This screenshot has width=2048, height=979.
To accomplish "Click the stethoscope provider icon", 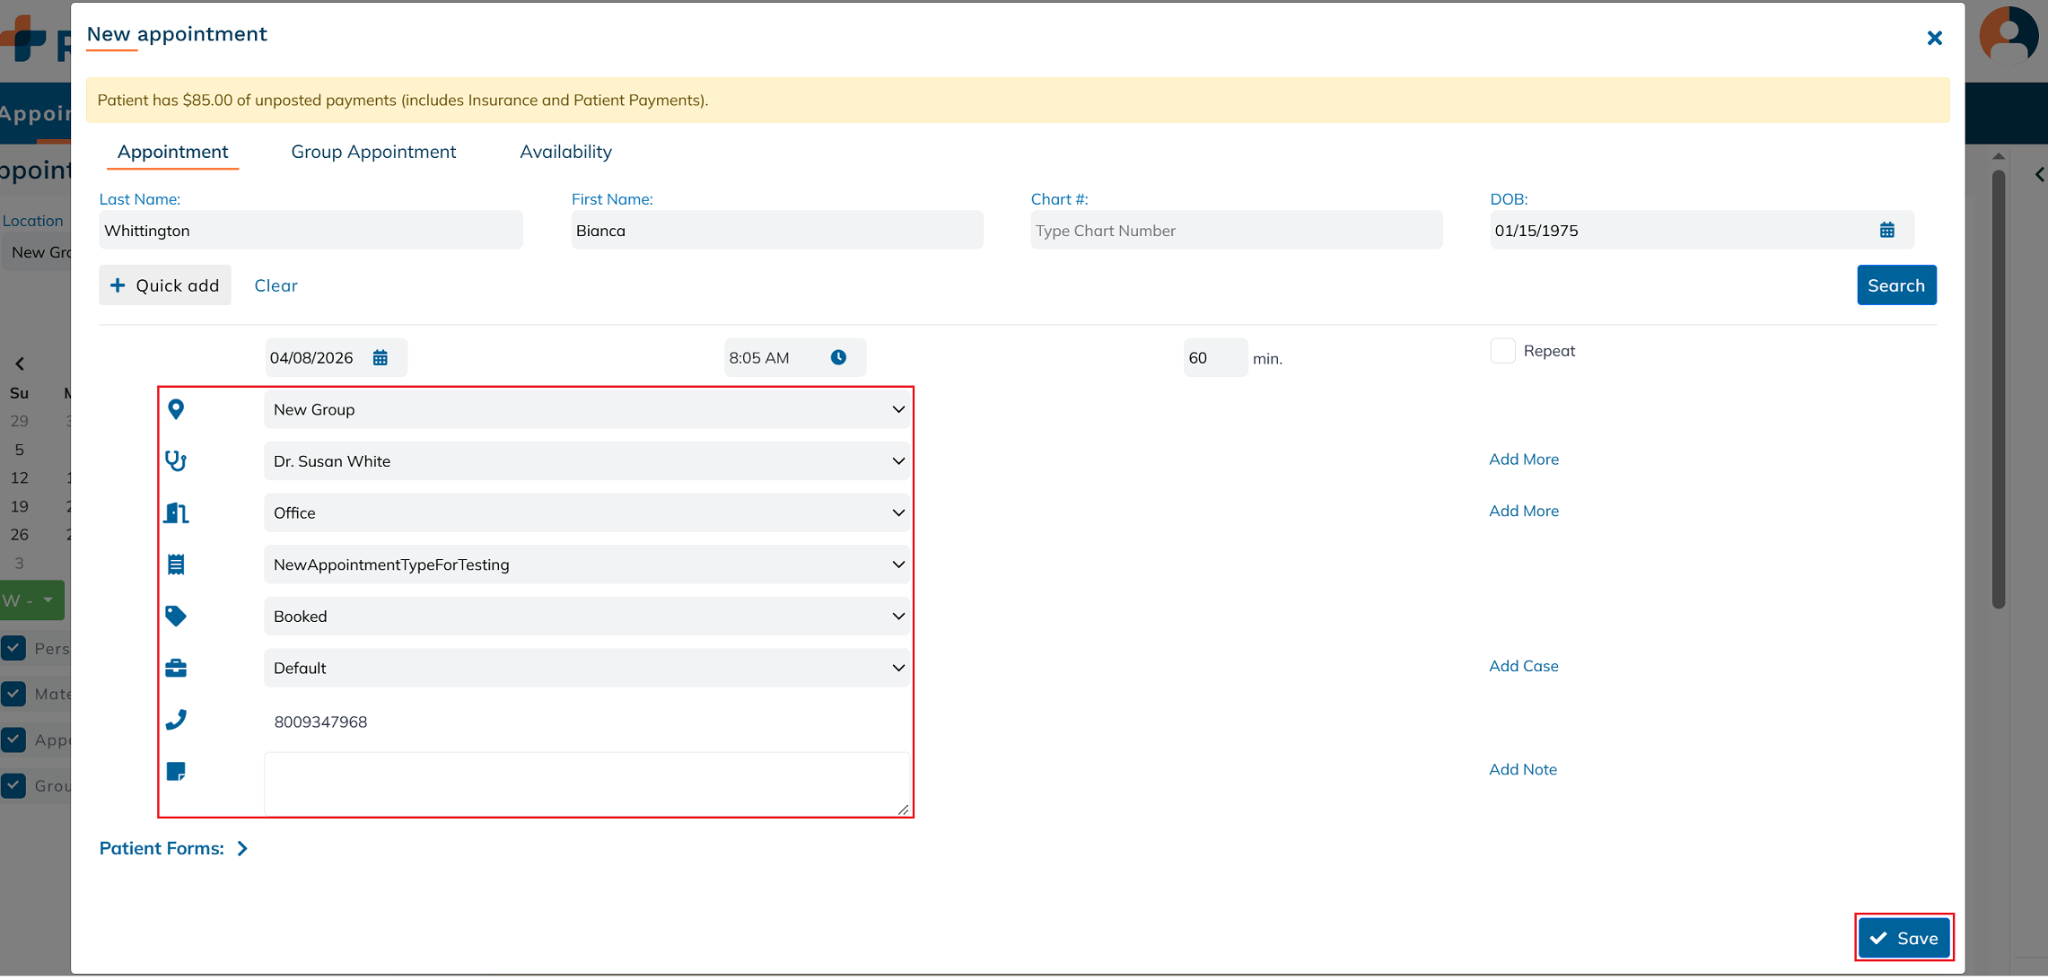I will (x=176, y=461).
